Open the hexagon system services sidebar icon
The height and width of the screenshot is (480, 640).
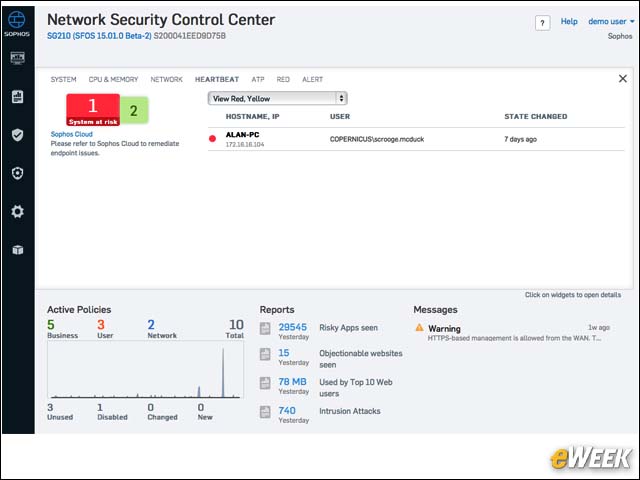(17, 173)
